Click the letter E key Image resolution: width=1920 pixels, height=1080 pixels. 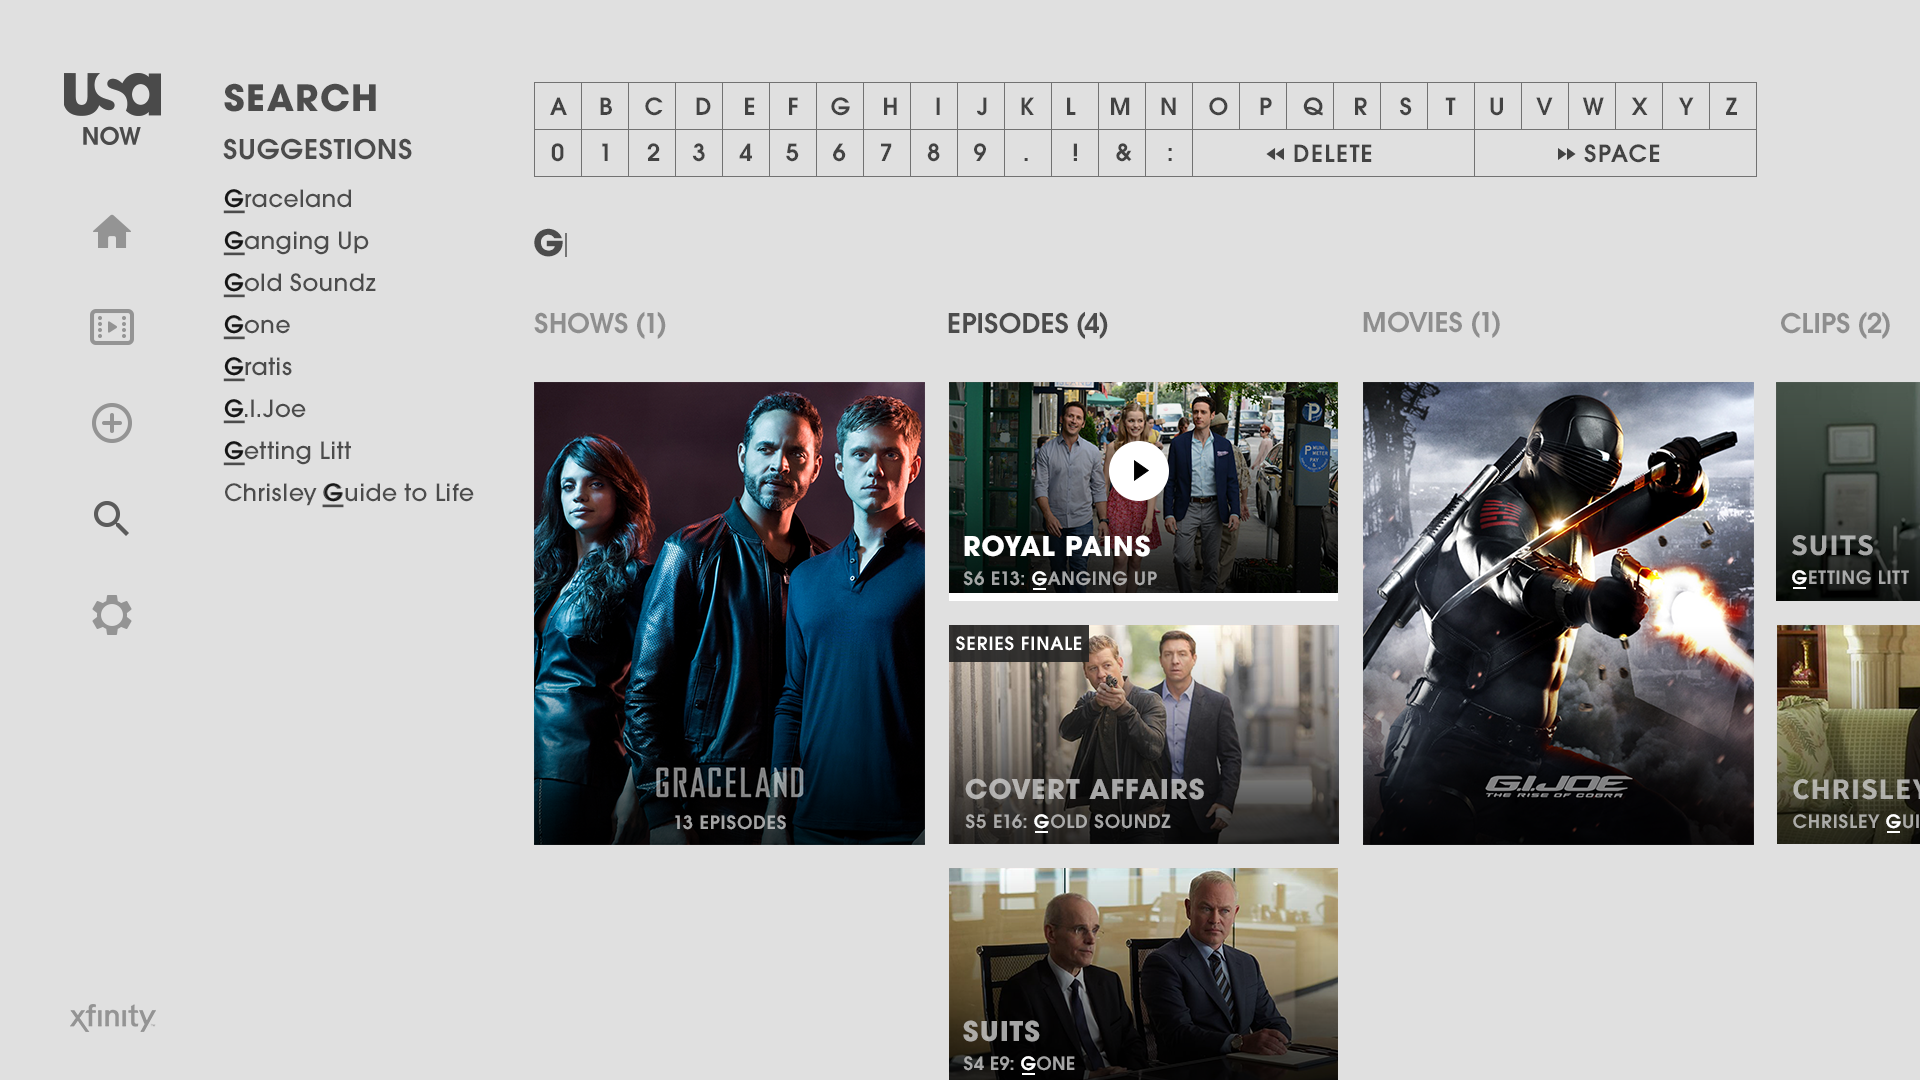(746, 106)
